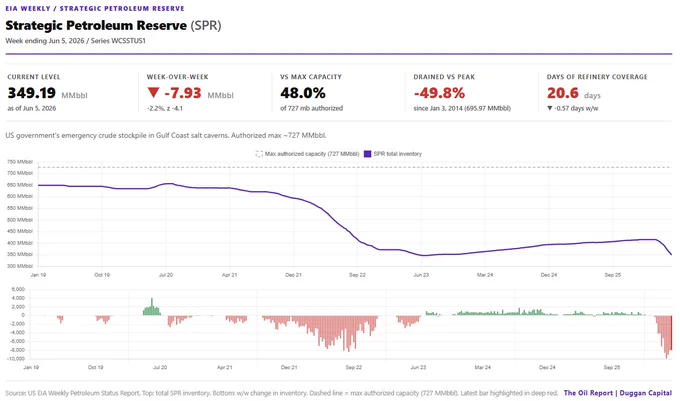
Task: Click the -49.8% drained vs peak figure
Action: 439,93
